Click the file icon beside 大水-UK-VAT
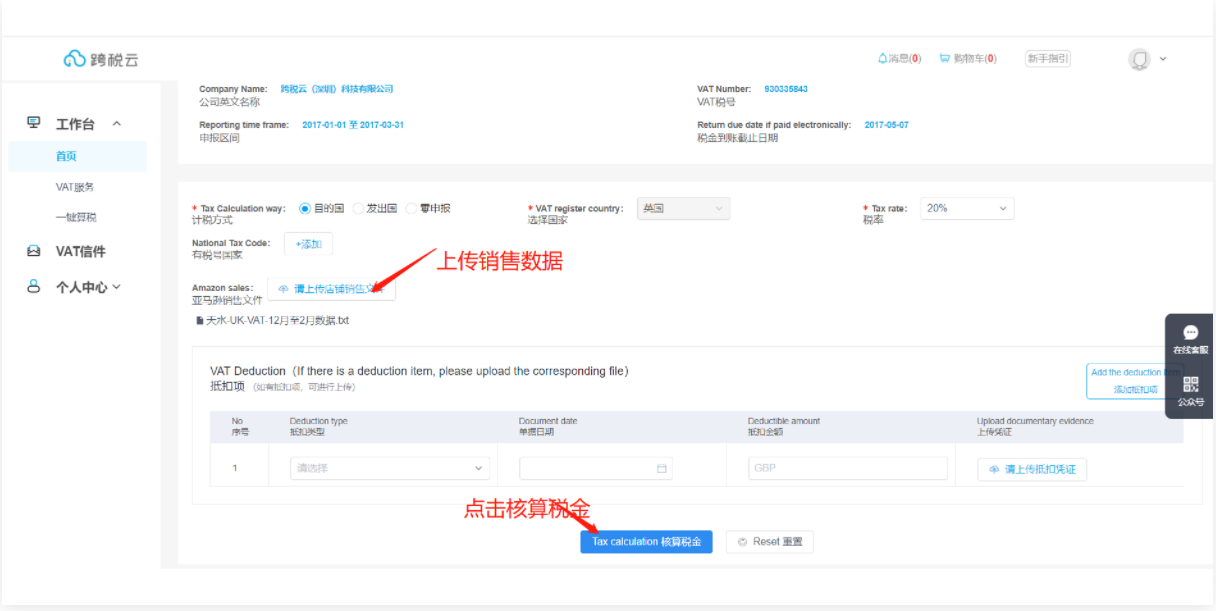The width and height of the screenshot is (1216, 611). [x=200, y=321]
